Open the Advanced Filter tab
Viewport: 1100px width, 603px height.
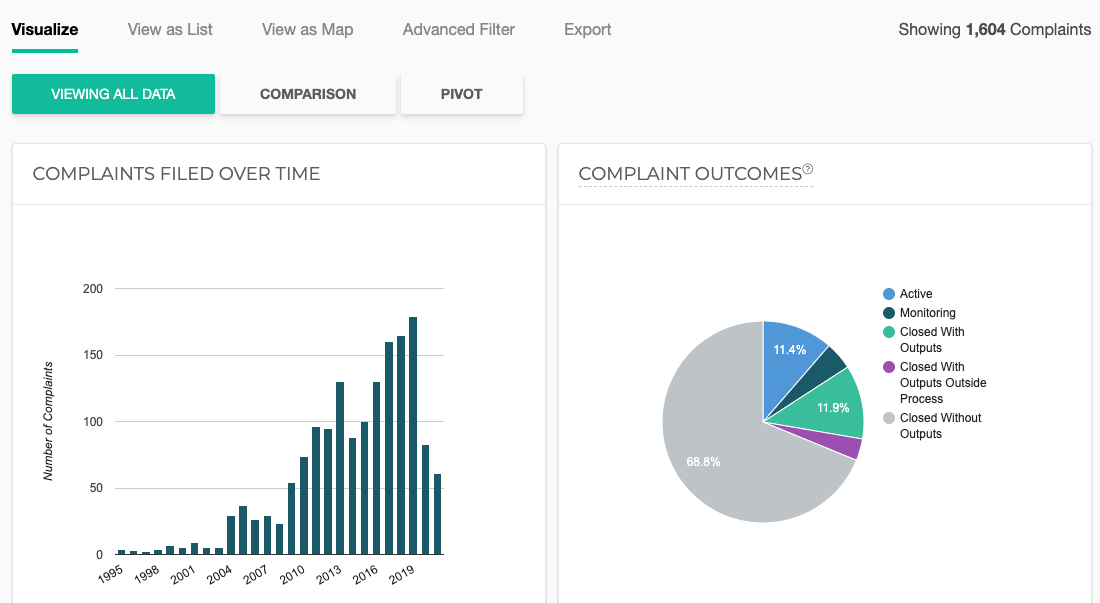point(459,29)
